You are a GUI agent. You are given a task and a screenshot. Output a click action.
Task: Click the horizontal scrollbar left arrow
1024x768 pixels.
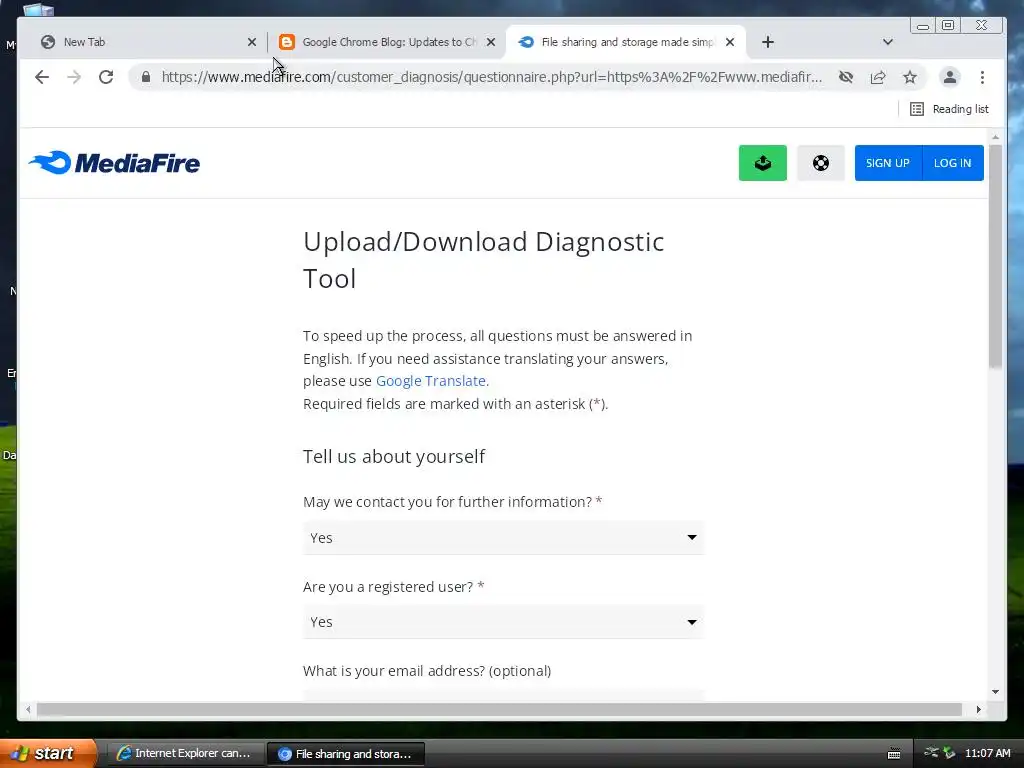pos(28,709)
